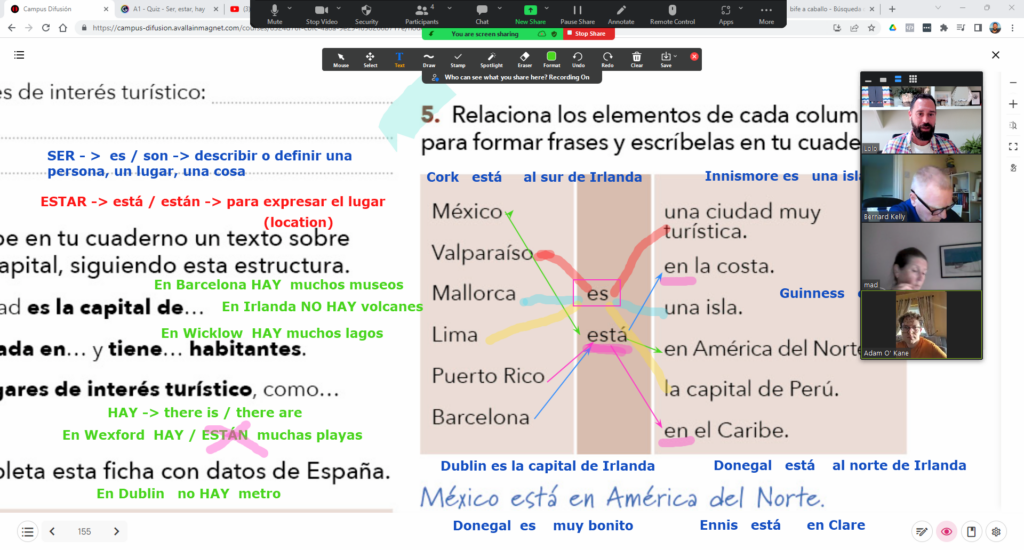Open Remote Control in Zoom toolbar
This screenshot has height=550, width=1024.
672,13
